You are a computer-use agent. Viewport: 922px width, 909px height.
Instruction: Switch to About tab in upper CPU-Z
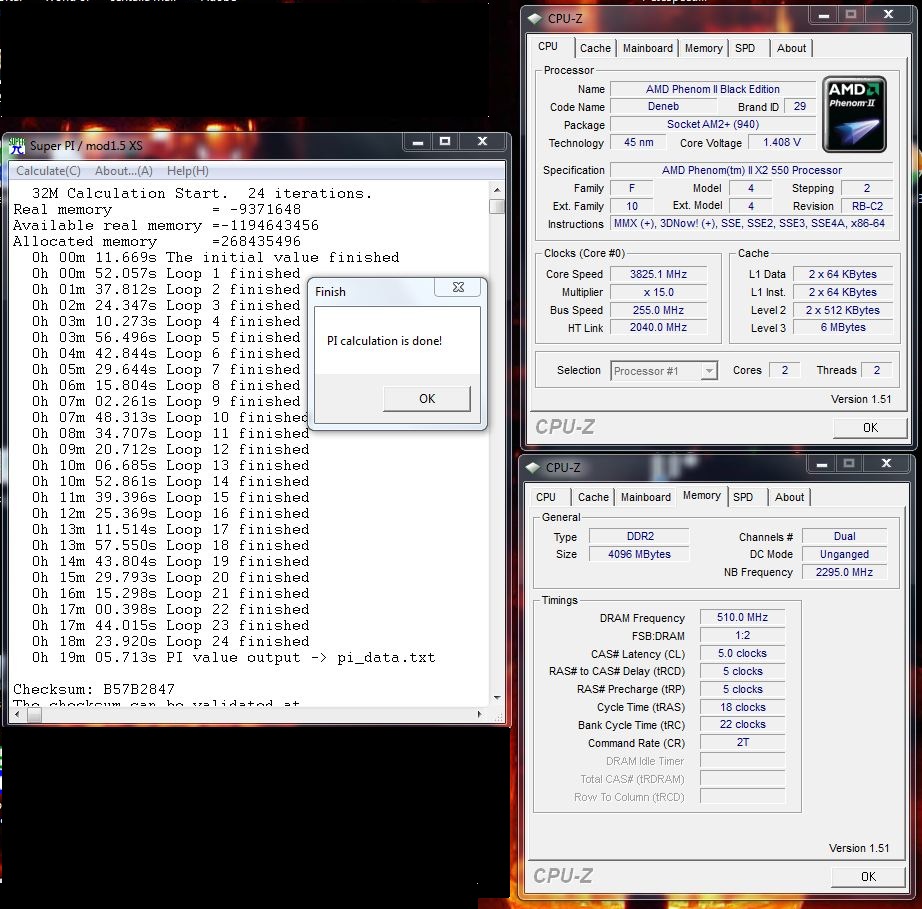[x=791, y=48]
